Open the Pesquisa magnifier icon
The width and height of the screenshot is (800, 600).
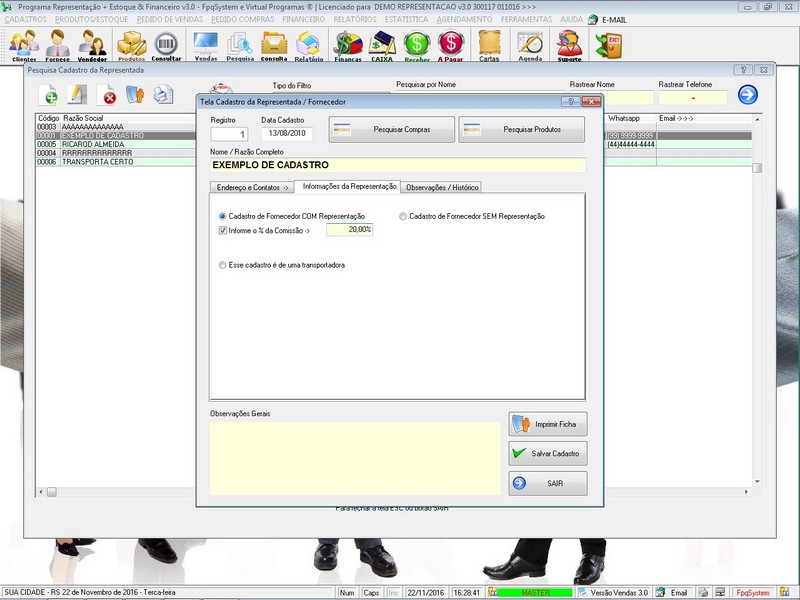click(240, 45)
